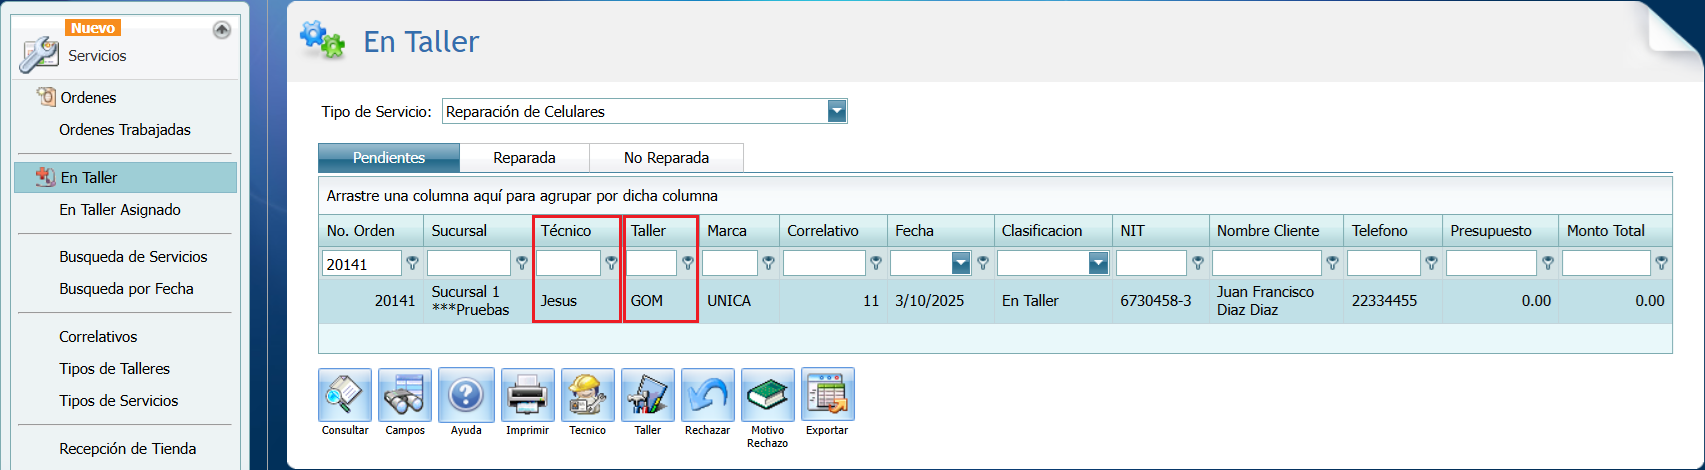The image size is (1705, 470).
Task: Open Motivo Rechazo book icon
Action: (x=768, y=394)
